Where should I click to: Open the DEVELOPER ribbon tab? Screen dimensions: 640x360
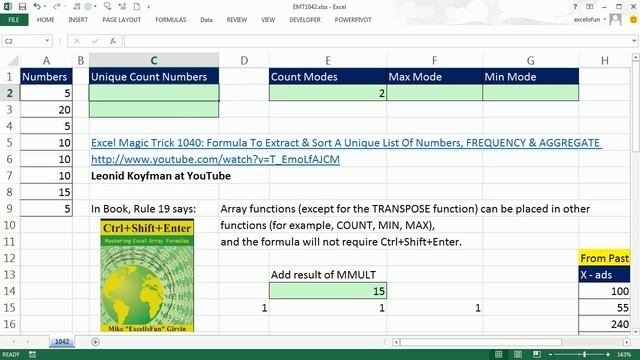click(305, 20)
